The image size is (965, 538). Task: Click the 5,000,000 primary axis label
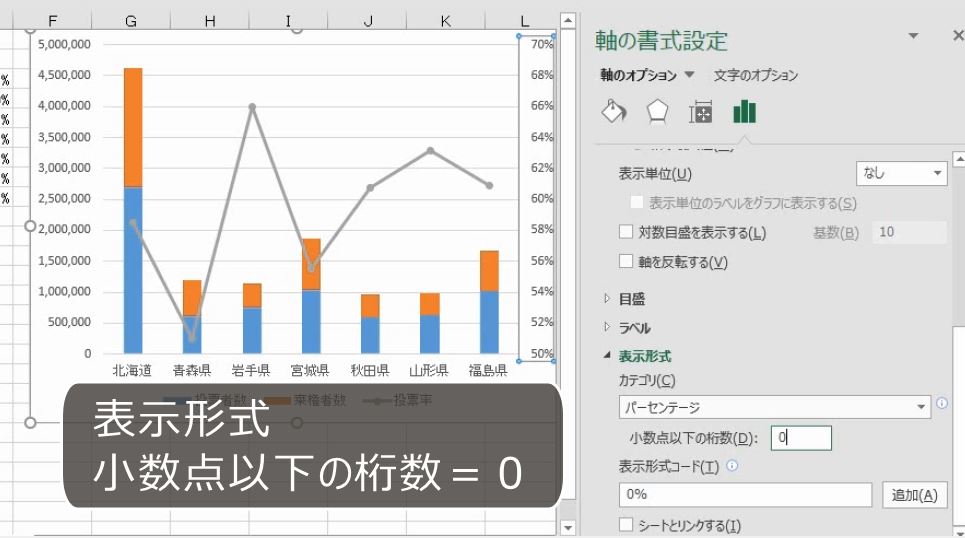point(64,44)
